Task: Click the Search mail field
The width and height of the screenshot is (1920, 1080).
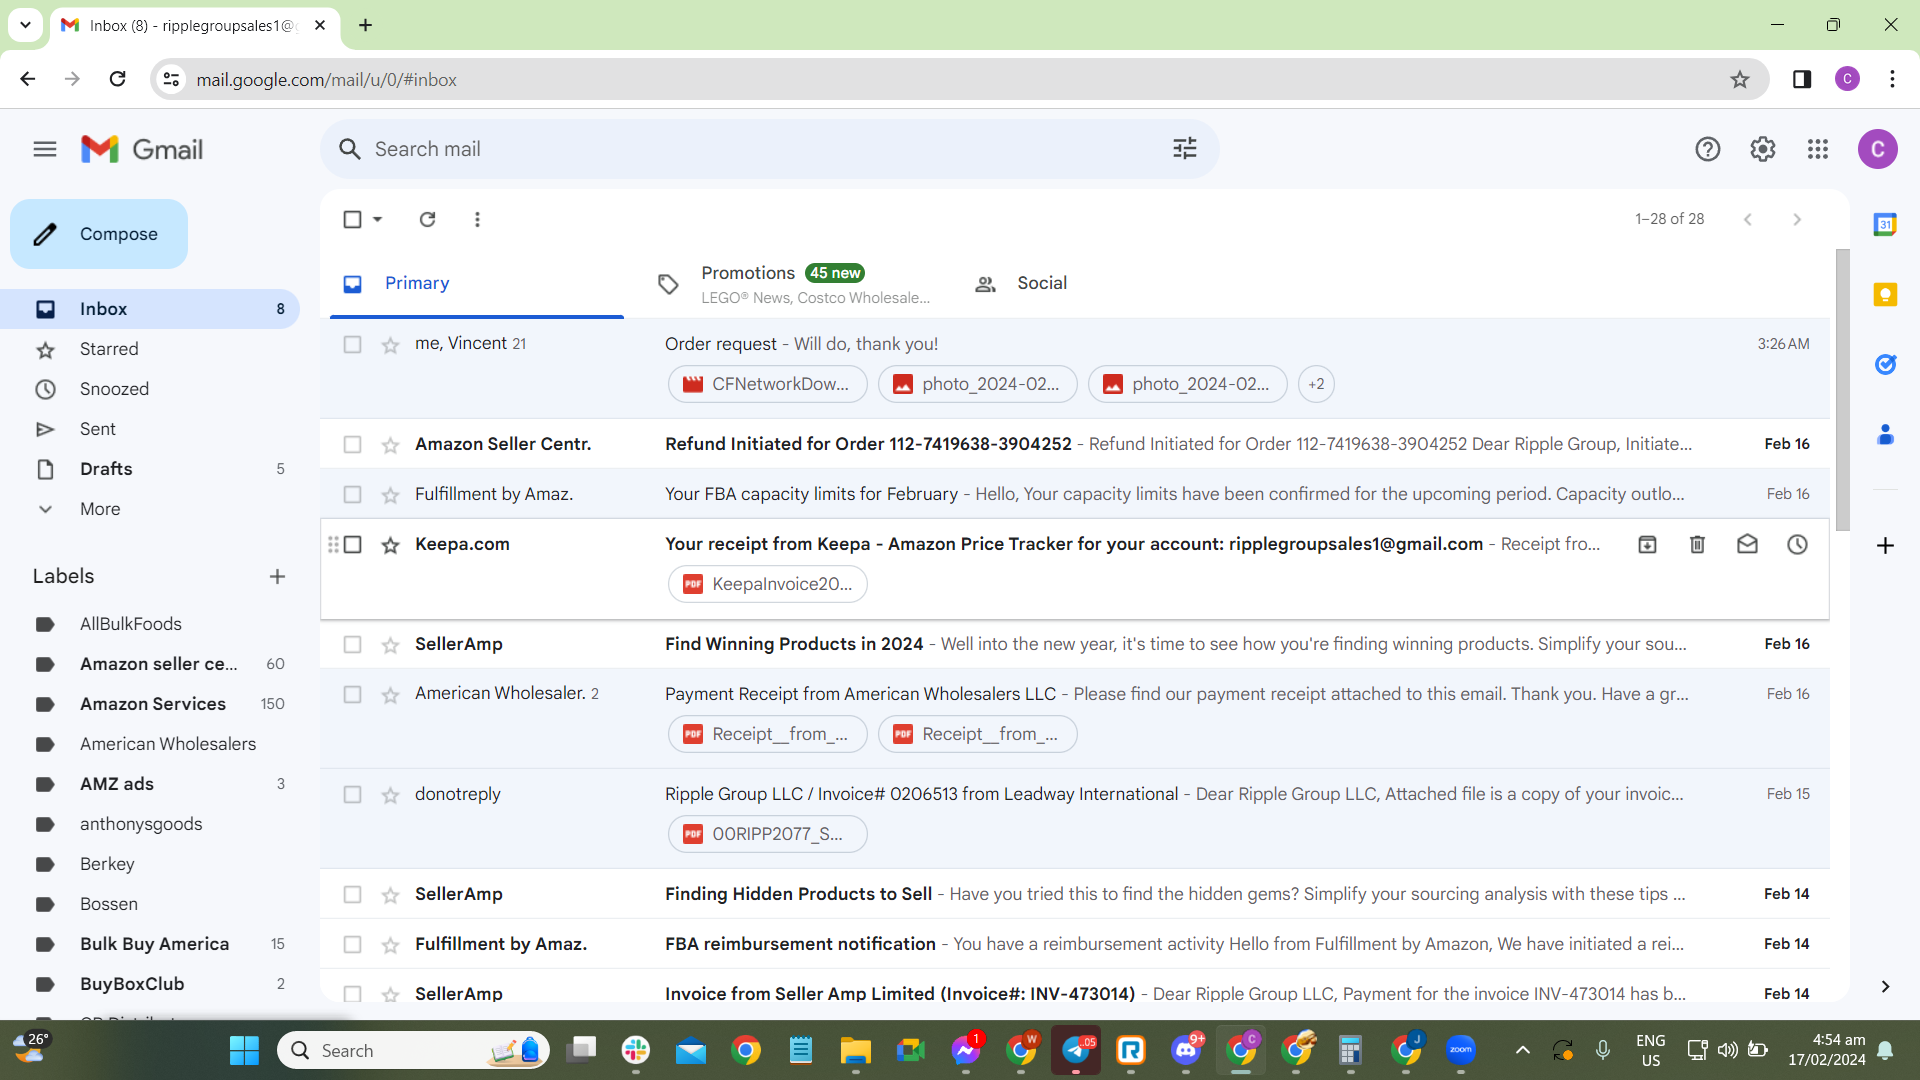Action: click(770, 149)
